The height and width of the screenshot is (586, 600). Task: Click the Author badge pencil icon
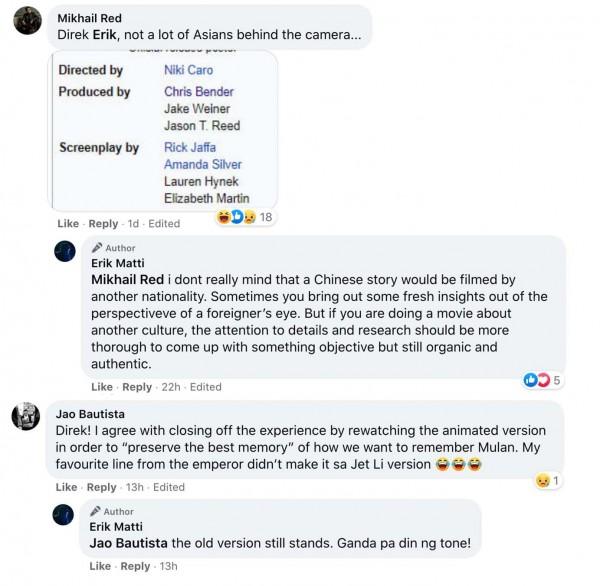[97, 247]
